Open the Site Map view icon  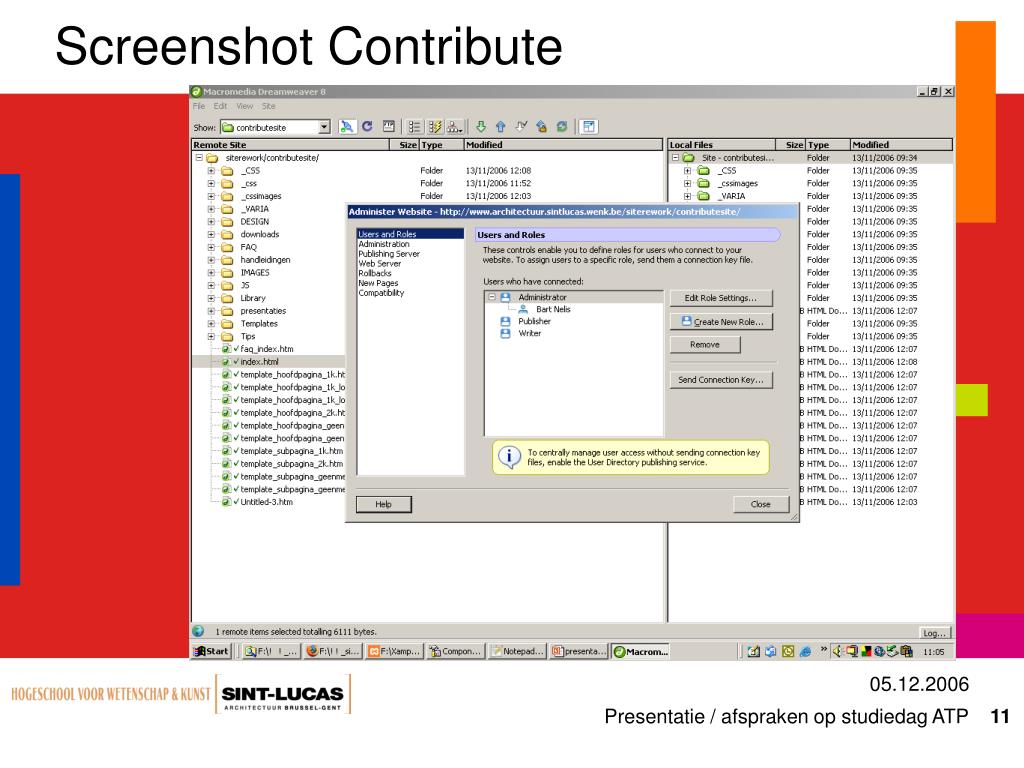455,127
